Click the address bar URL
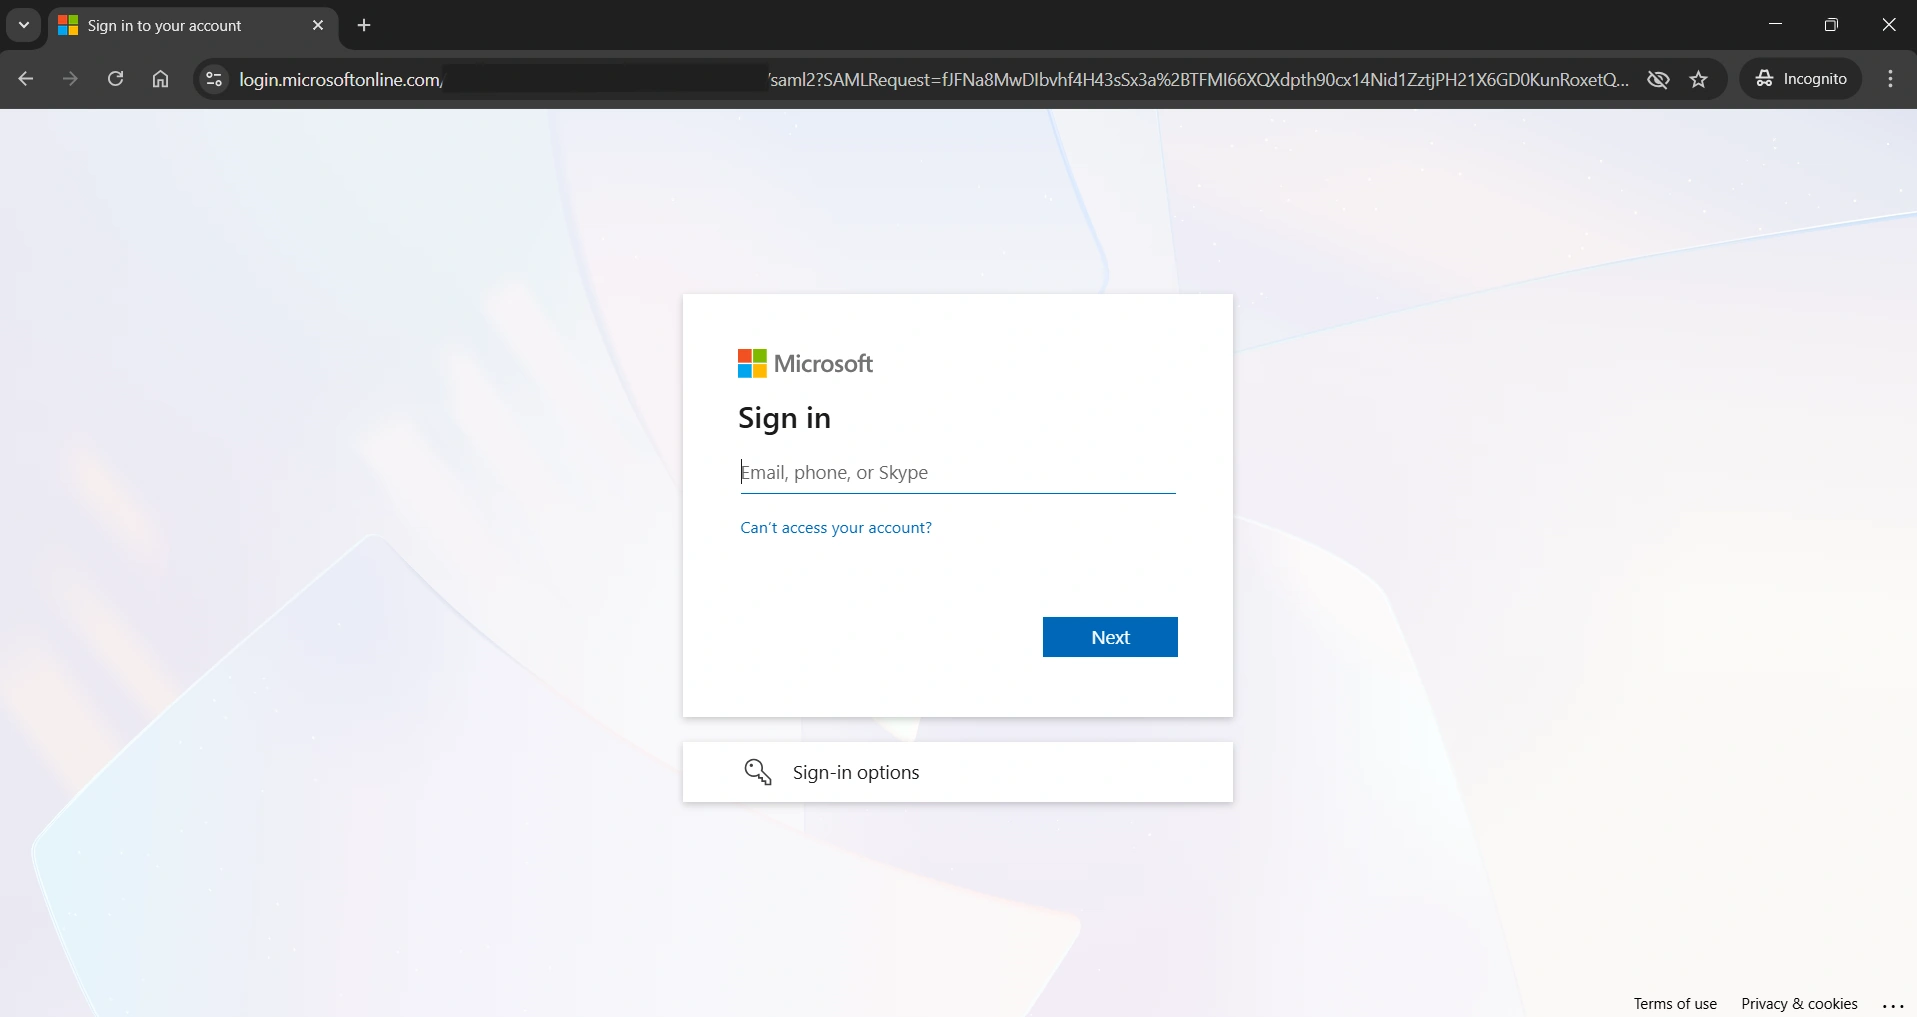Viewport: 1917px width, 1017px height. coord(934,79)
